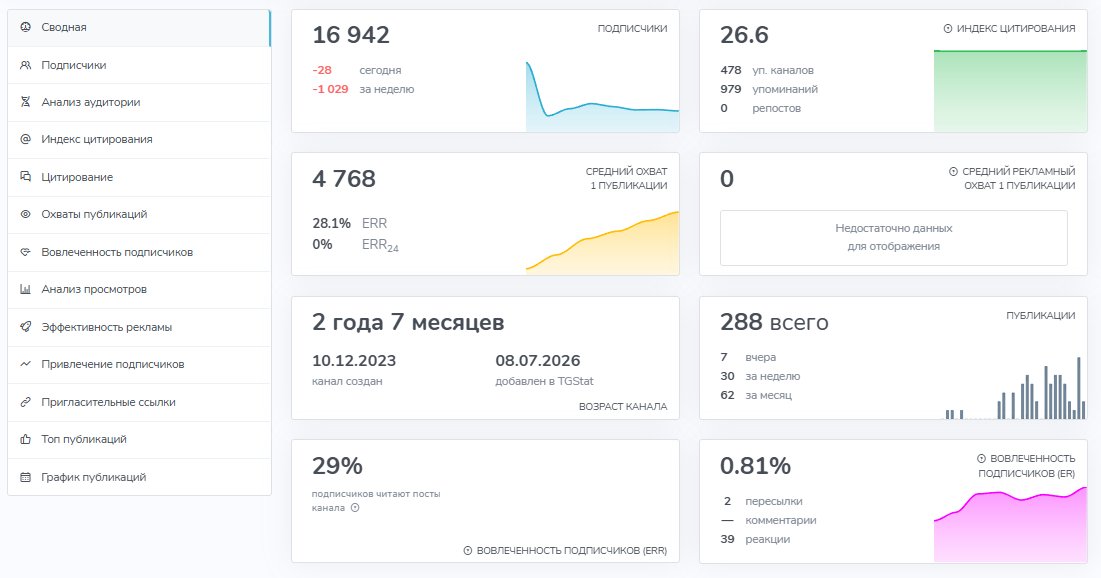Viewport: 1101px width, 578px height.
Task: Click info icon beside ИНДЕКС ЦИТИРОВАНИЯ heading
Action: tap(948, 29)
